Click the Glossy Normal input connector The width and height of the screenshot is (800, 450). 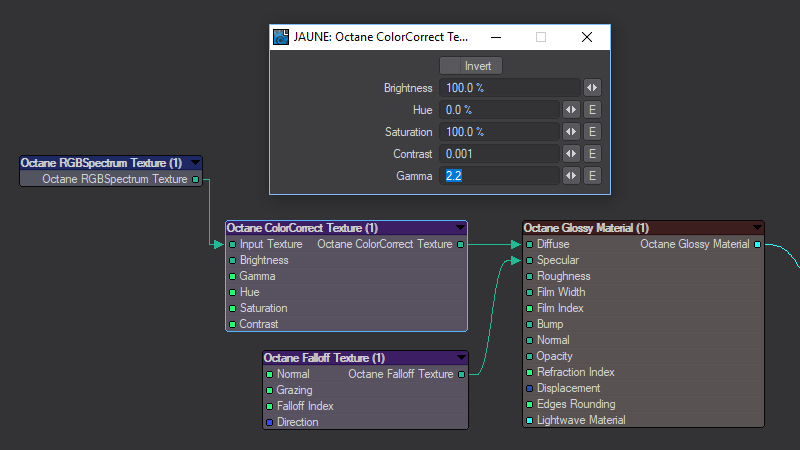click(x=530, y=340)
